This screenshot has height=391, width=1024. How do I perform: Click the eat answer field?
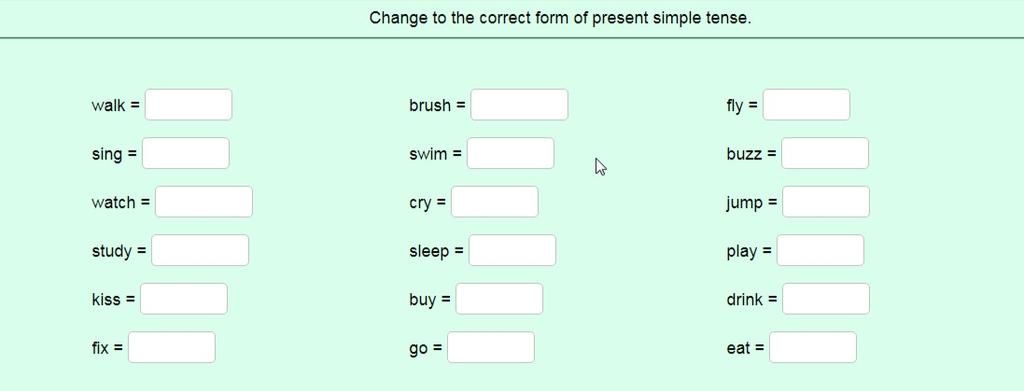pyautogui.click(x=812, y=347)
